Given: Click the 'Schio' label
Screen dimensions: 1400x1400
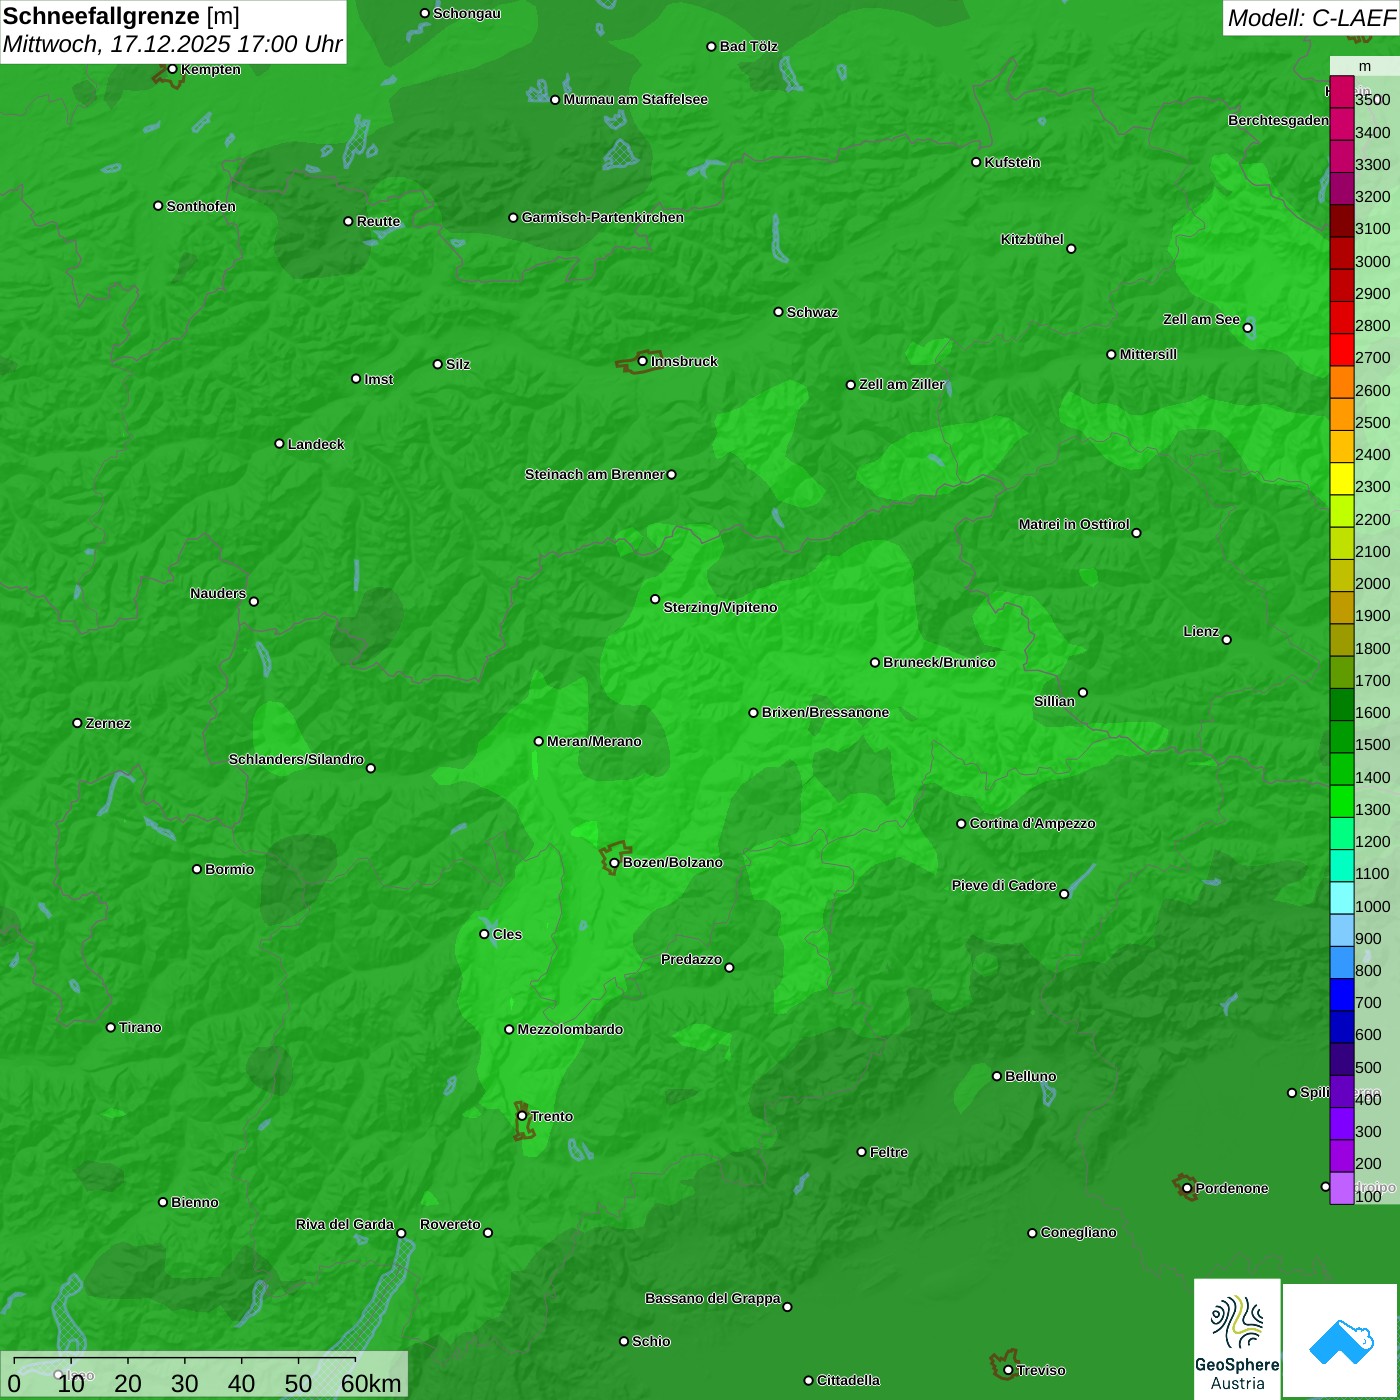Looking at the screenshot, I should [x=651, y=1341].
